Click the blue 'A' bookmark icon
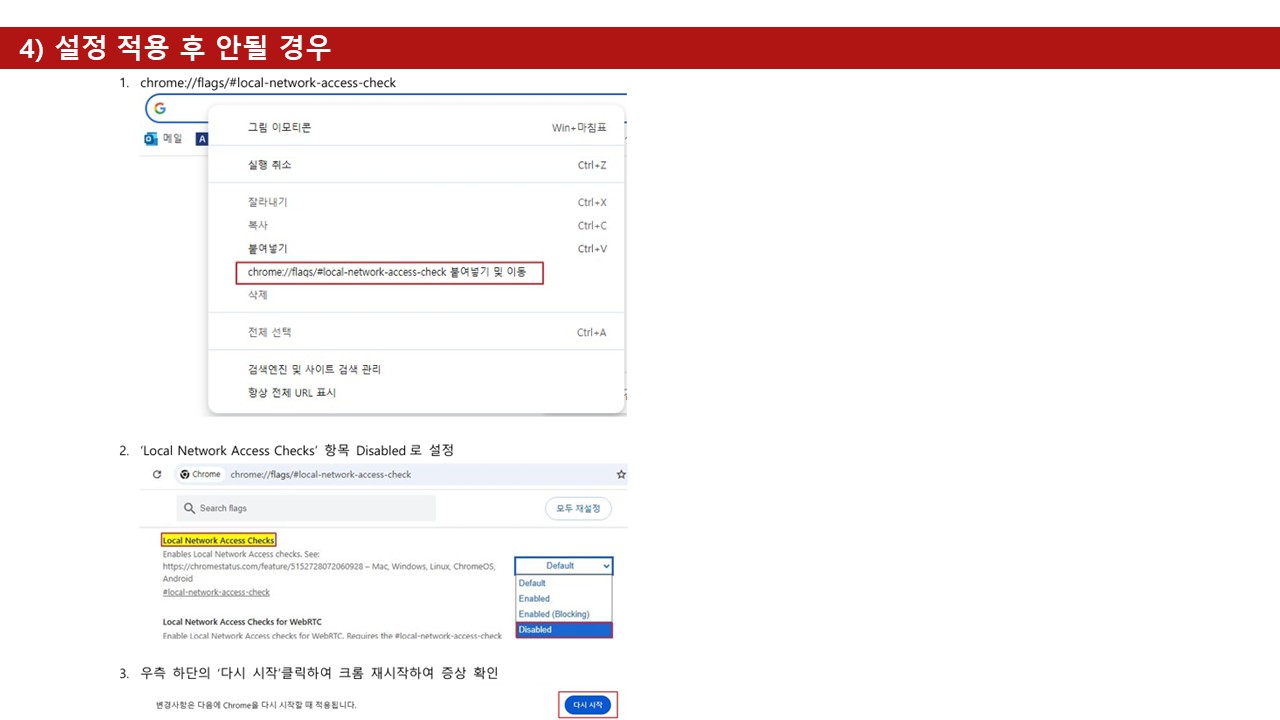This screenshot has height=720, width=1280. coord(201,139)
